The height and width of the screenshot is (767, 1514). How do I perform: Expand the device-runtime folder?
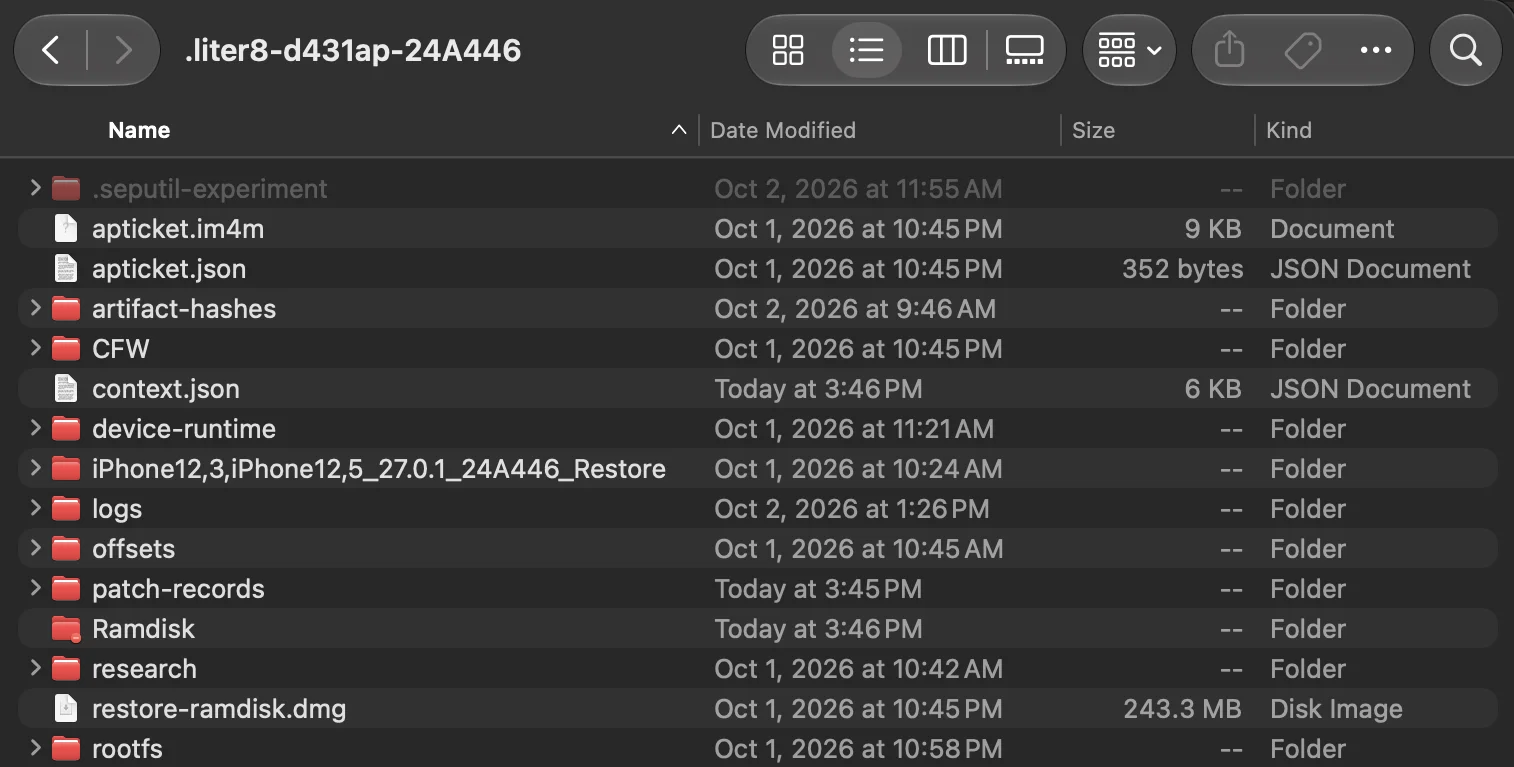click(36, 428)
